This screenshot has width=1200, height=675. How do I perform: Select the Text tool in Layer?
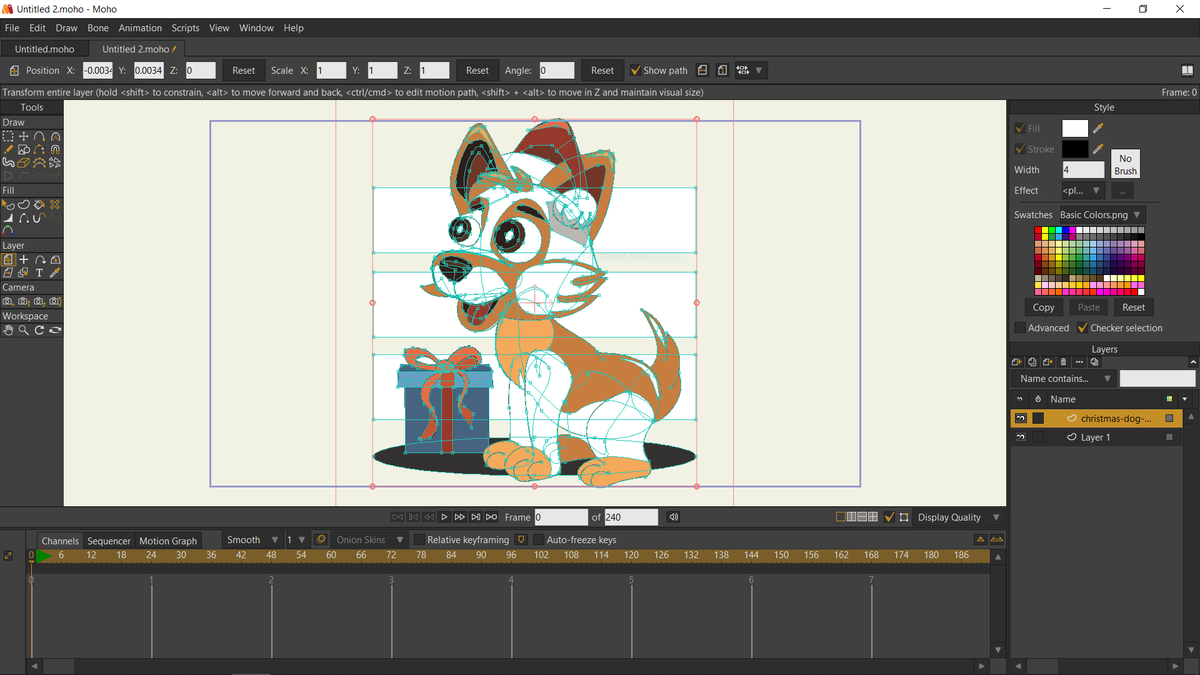tap(39, 273)
